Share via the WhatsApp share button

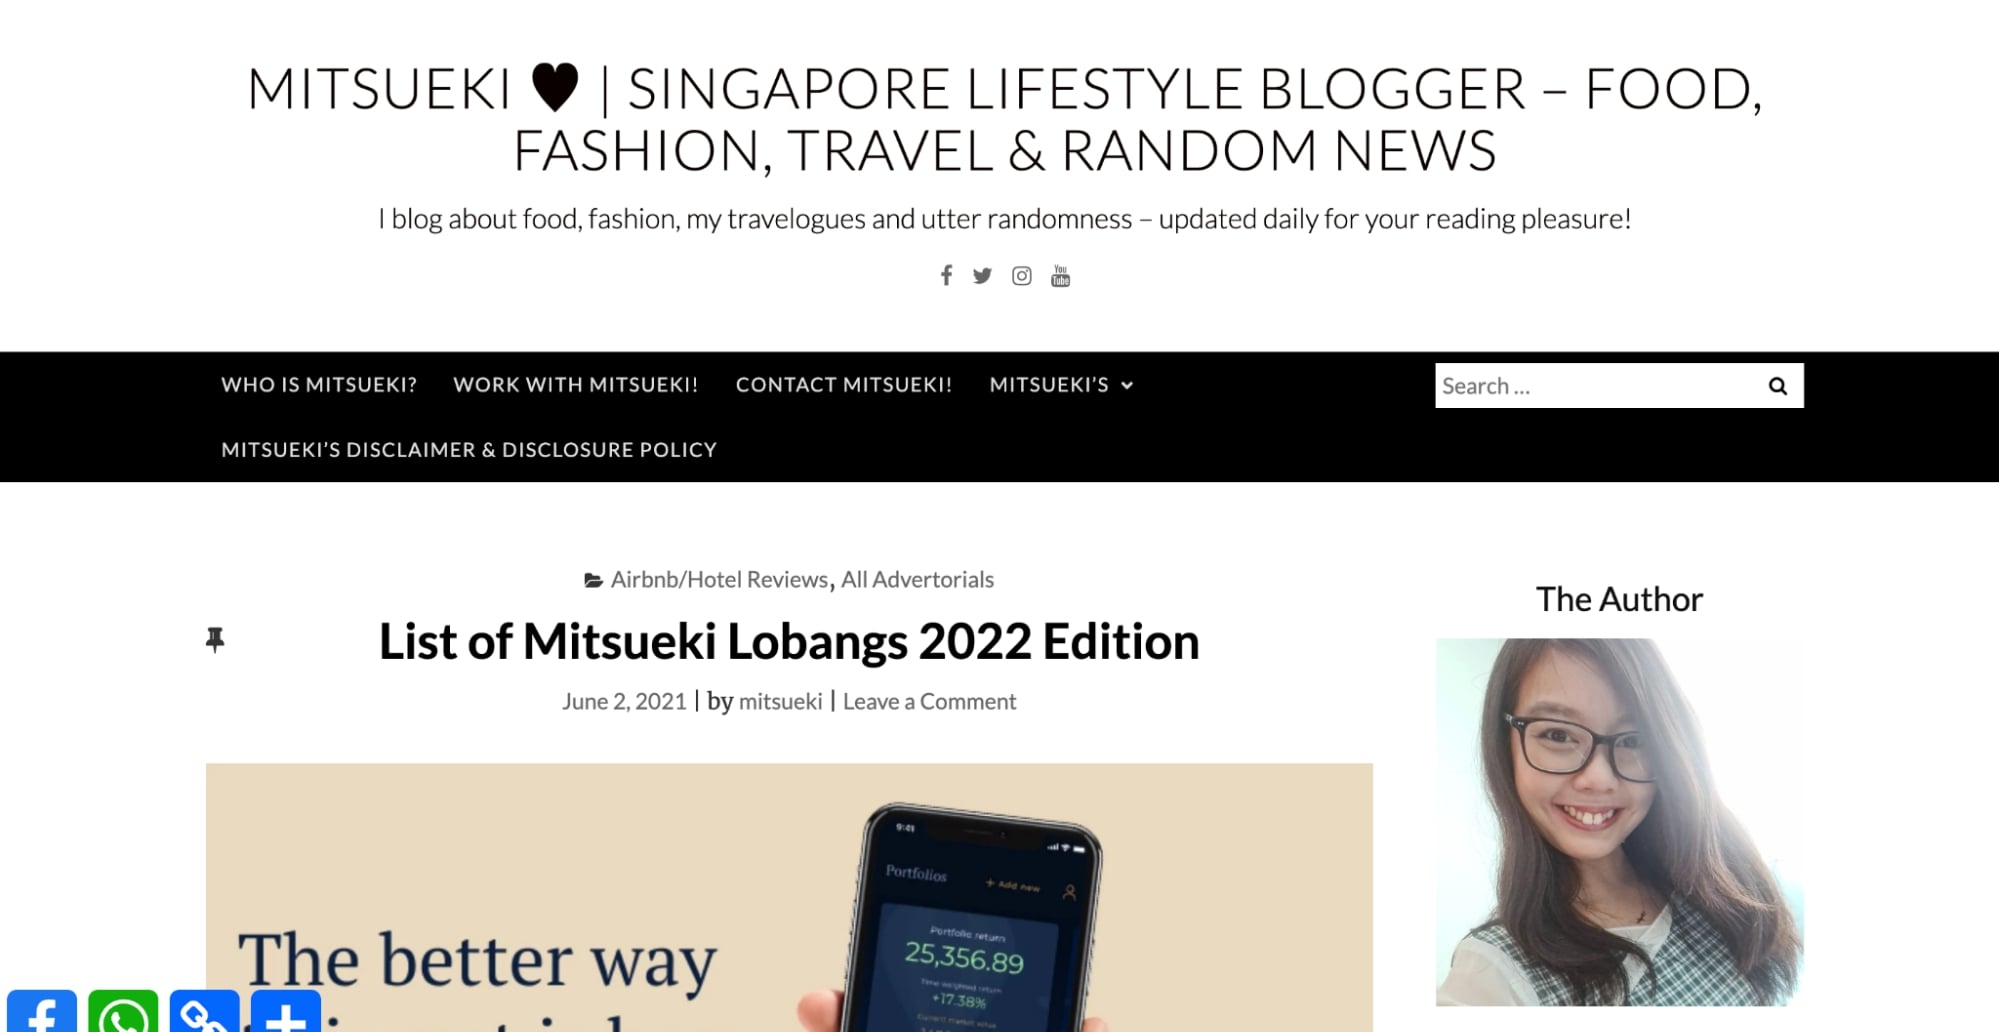[x=123, y=1011]
